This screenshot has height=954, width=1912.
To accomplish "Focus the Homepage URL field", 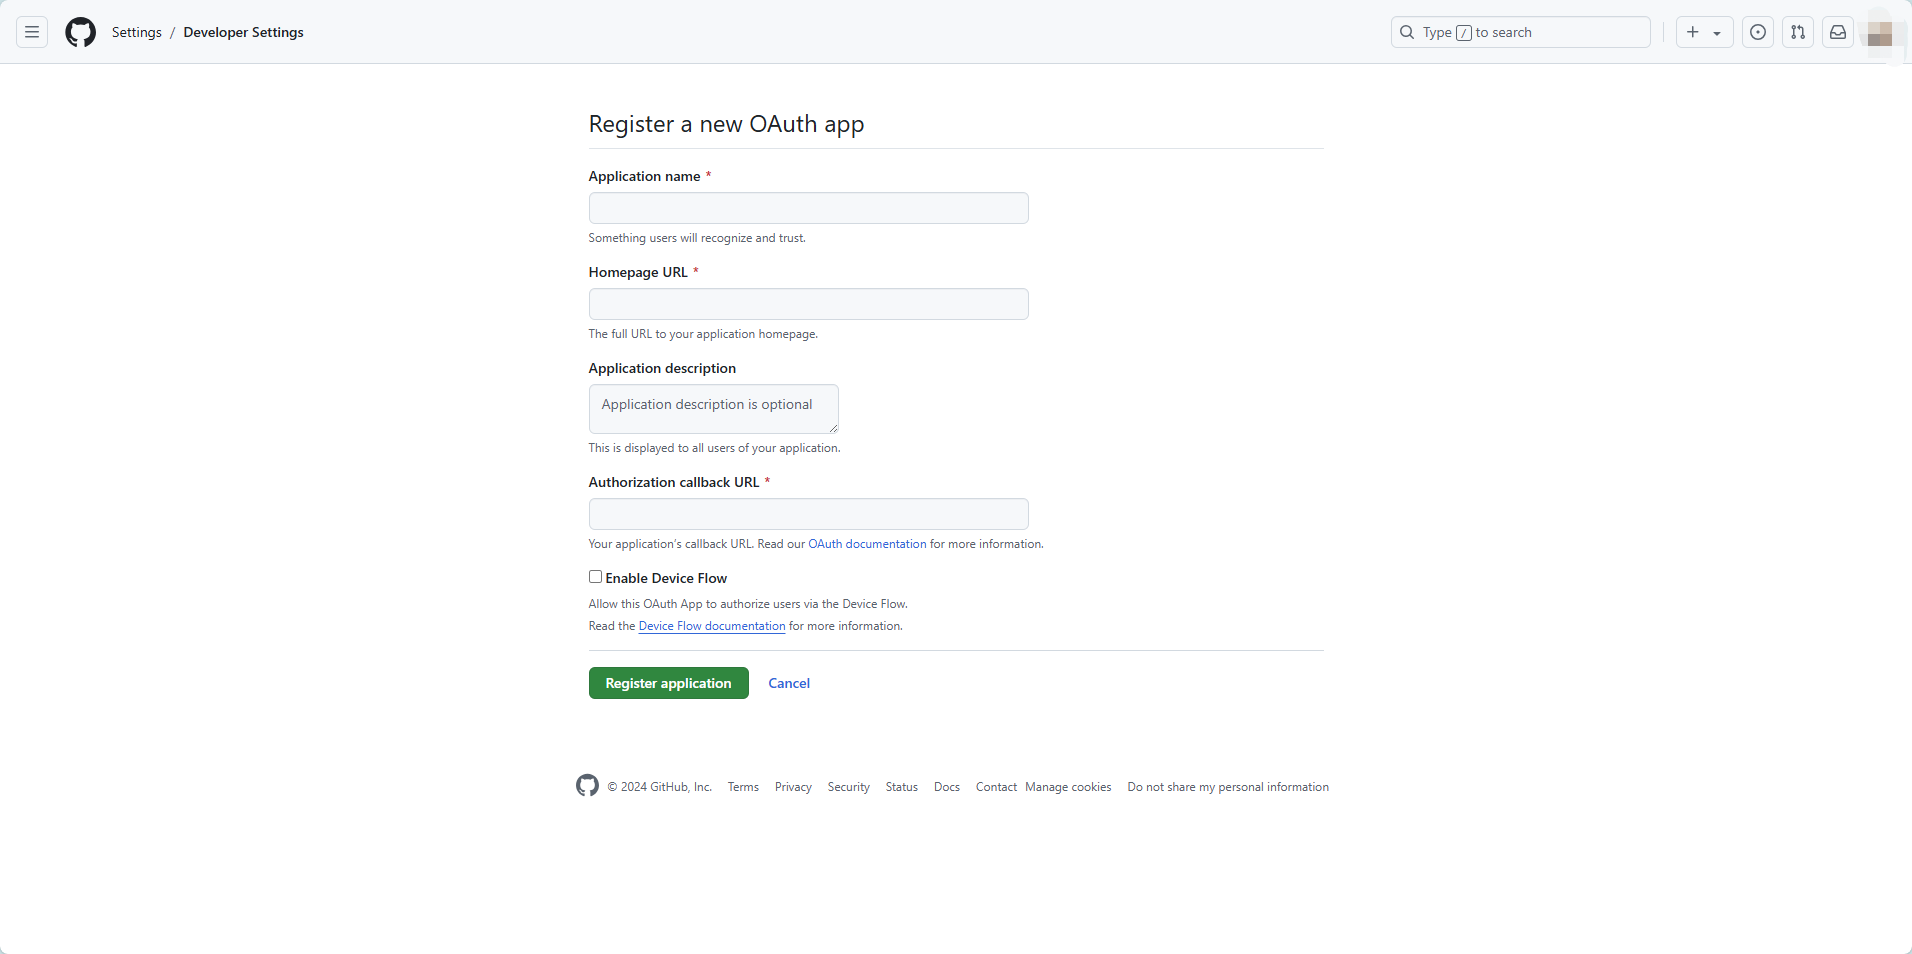I will tap(808, 304).
